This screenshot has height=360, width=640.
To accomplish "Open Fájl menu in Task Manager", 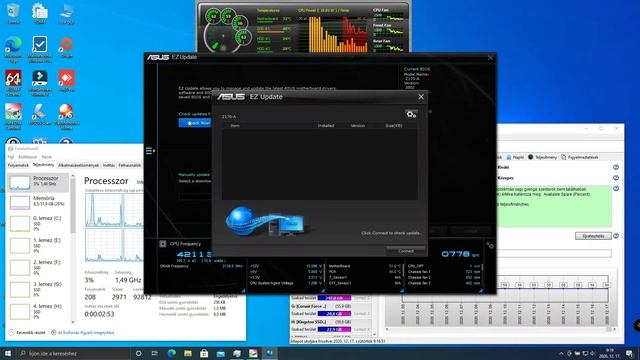I will click(x=11, y=157).
